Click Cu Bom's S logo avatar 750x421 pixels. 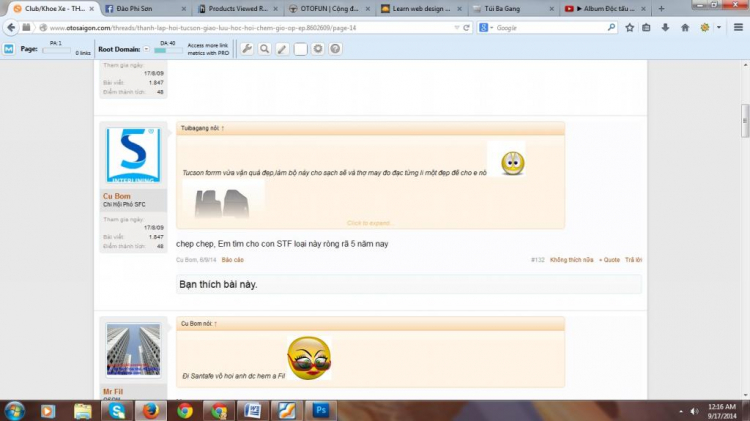tap(133, 155)
